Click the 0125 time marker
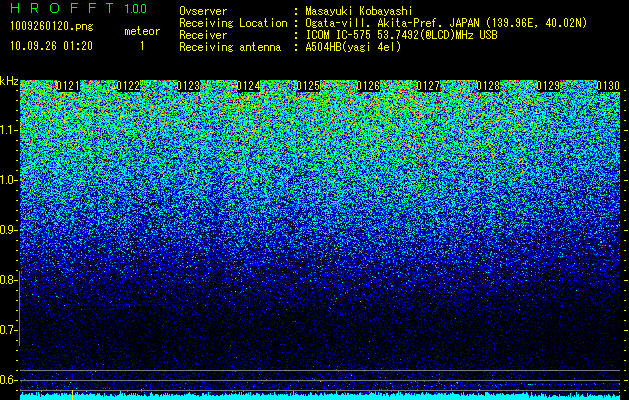The image size is (629, 400). pyautogui.click(x=308, y=86)
